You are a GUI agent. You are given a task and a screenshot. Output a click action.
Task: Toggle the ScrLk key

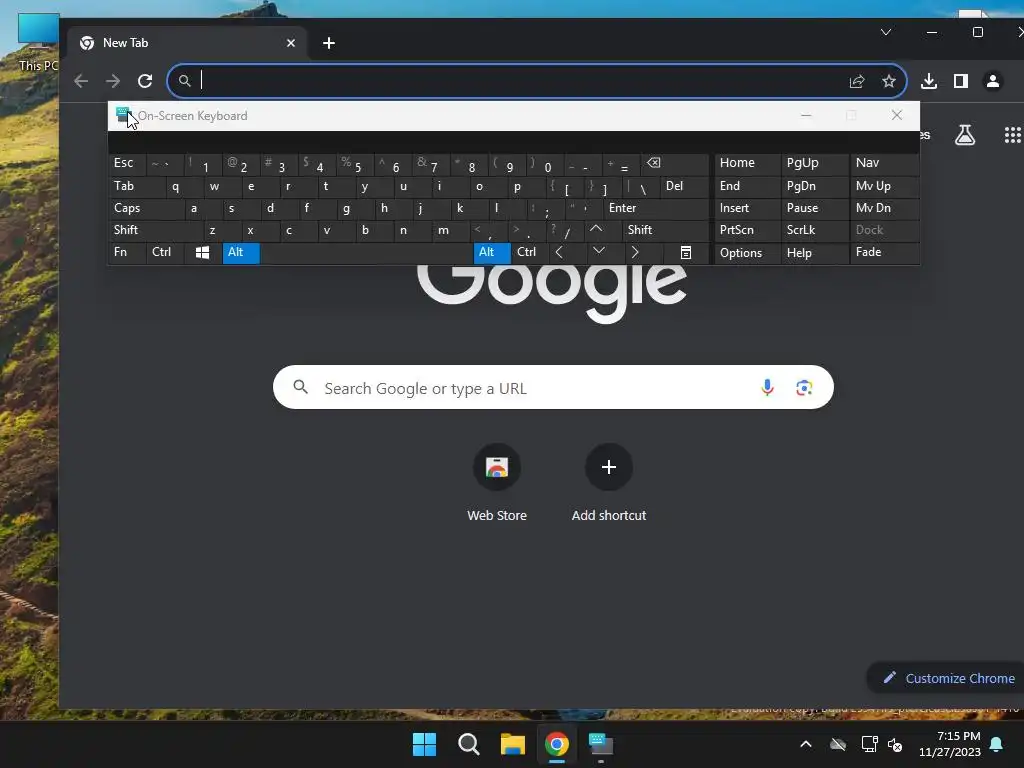(814, 230)
